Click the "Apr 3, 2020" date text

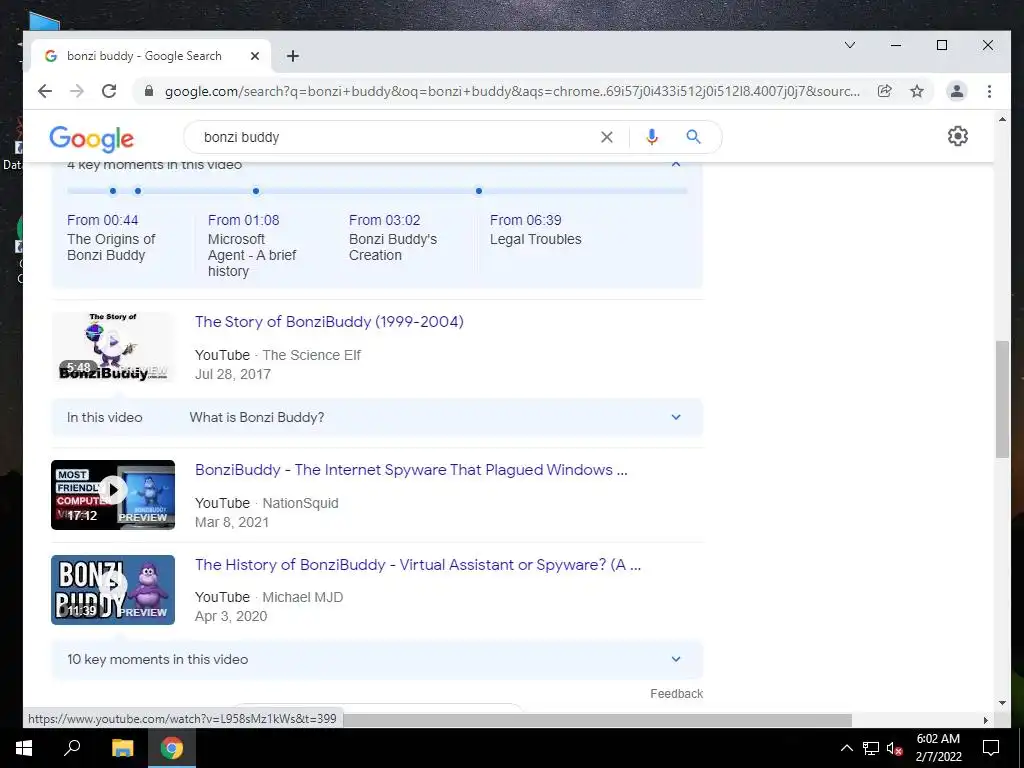coord(231,616)
